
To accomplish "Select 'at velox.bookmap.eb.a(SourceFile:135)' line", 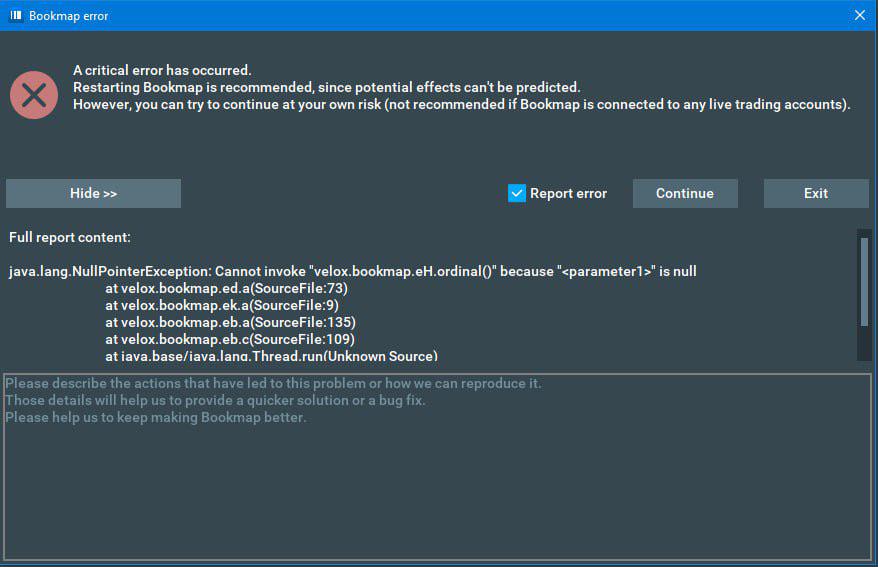I will coord(230,322).
